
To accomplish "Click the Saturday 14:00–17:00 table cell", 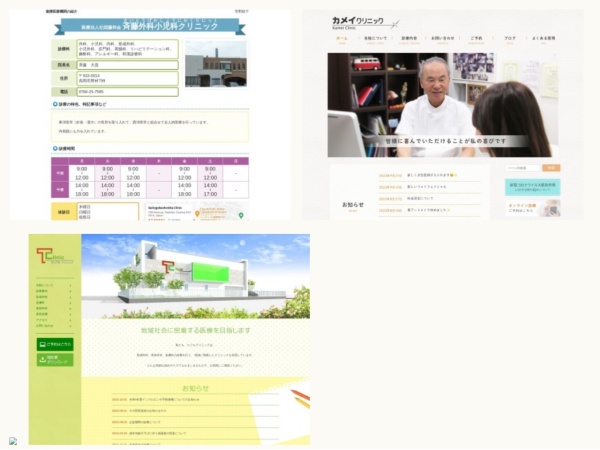I will coord(210,189).
